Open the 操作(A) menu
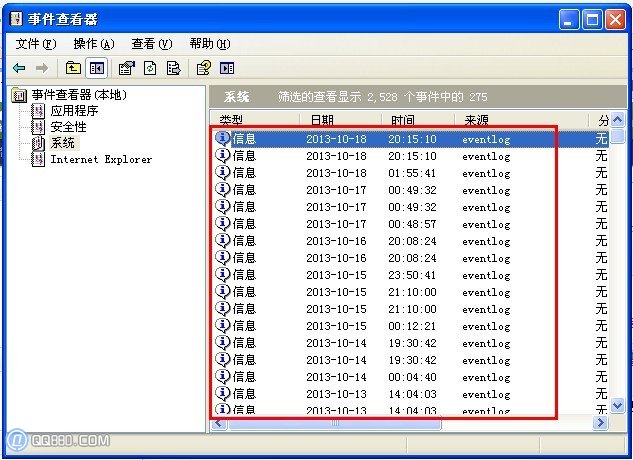 click(94, 44)
